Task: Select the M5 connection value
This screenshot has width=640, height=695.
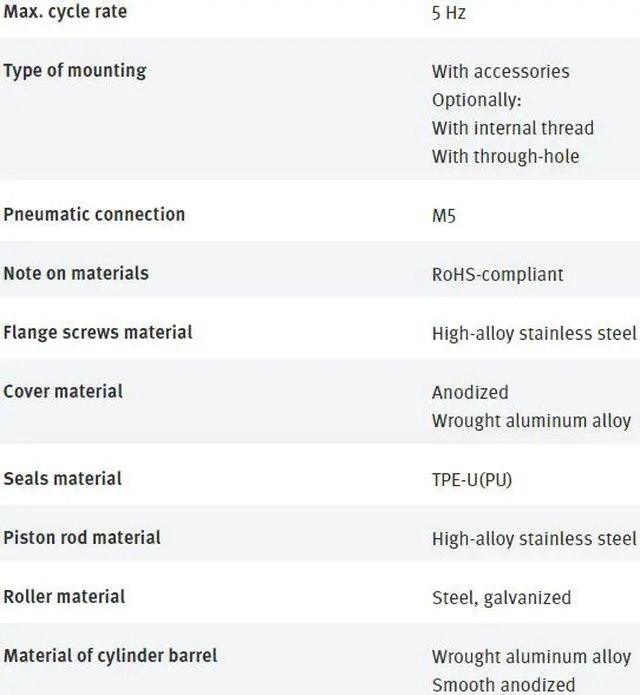Action: pyautogui.click(x=444, y=216)
